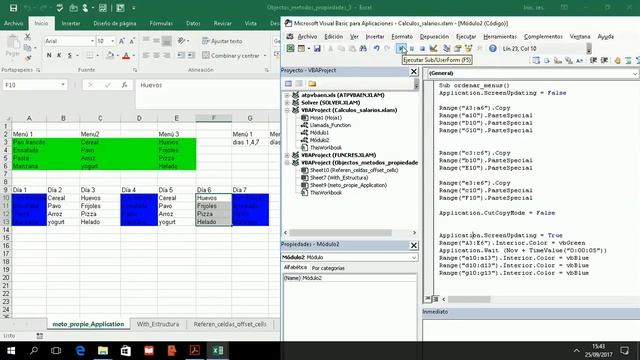This screenshot has width=640, height=360.
Task: Open Name Box dropdown showing F10
Action: 63,85
